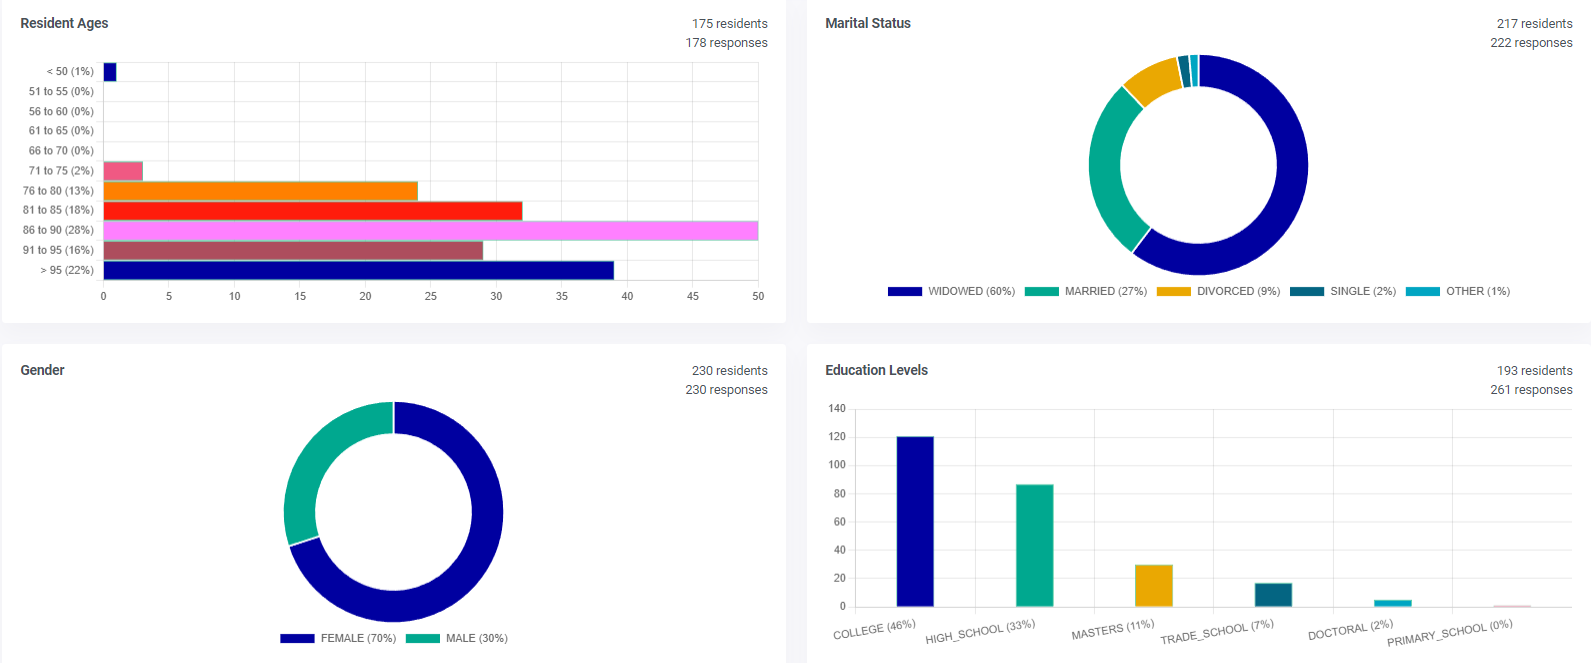Click the Resident Ages chart title

point(64,23)
